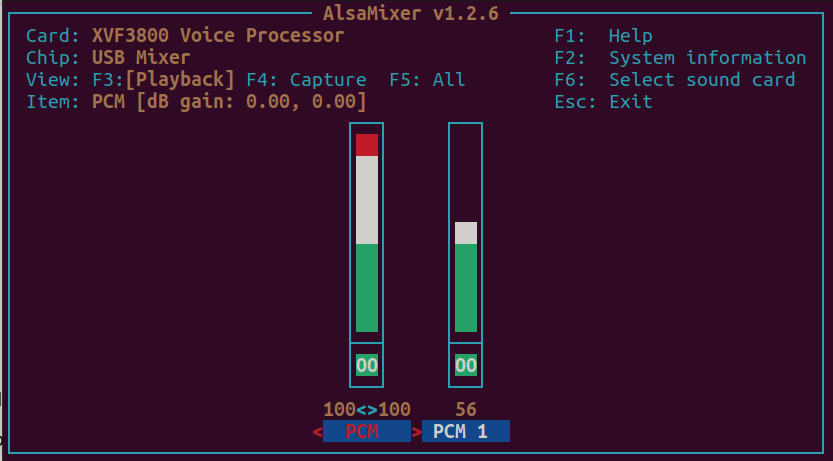The width and height of the screenshot is (833, 461).
Task: Click the left red arrow beside PCM
Action: click(317, 432)
